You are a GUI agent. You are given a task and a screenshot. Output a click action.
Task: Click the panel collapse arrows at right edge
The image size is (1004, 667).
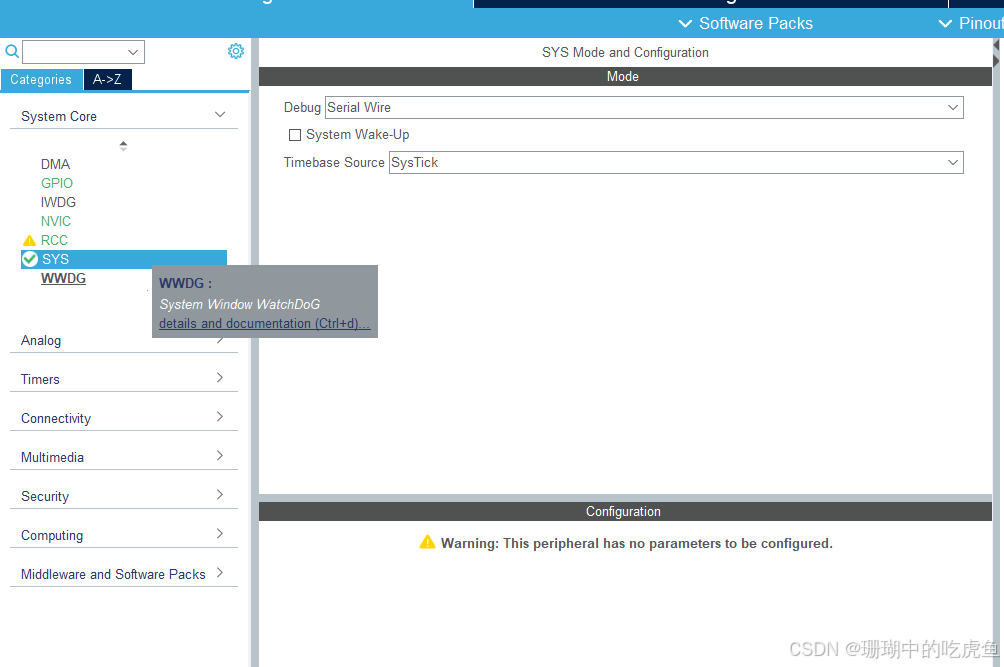(996, 53)
